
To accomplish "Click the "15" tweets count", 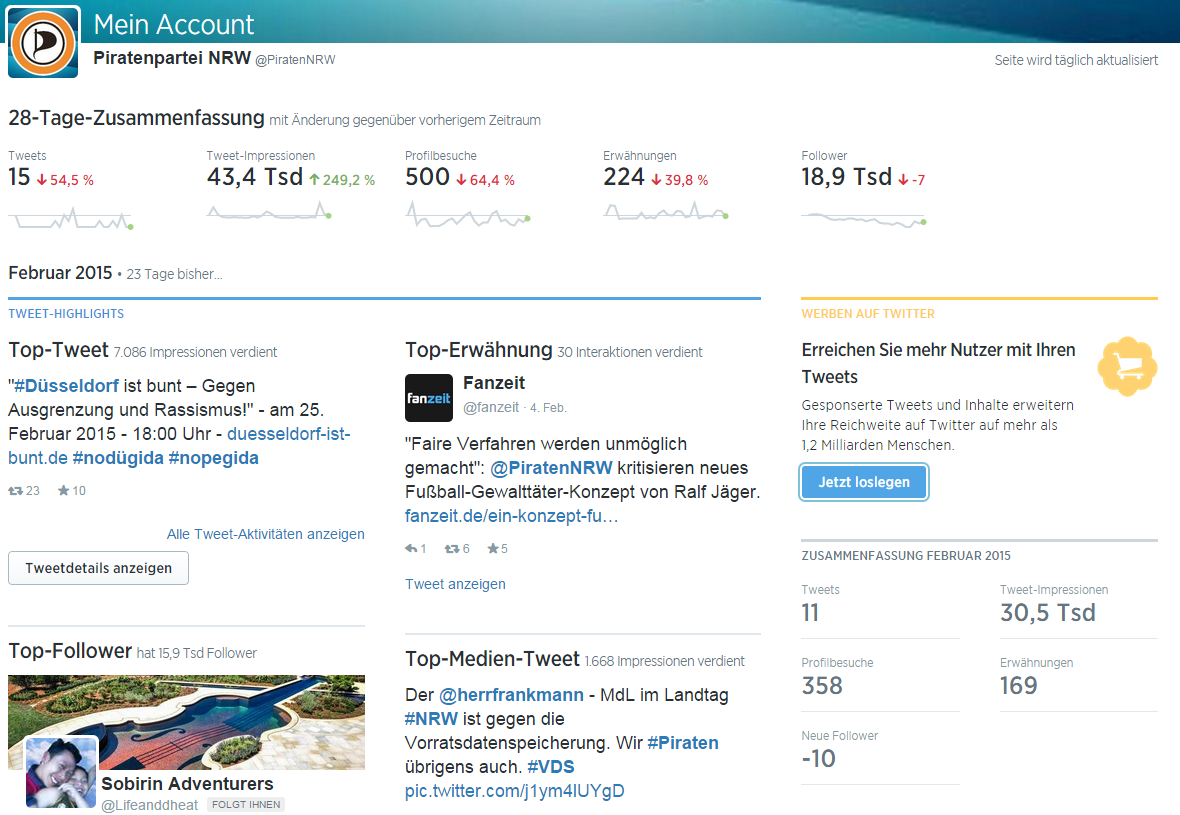I will coord(20,177).
